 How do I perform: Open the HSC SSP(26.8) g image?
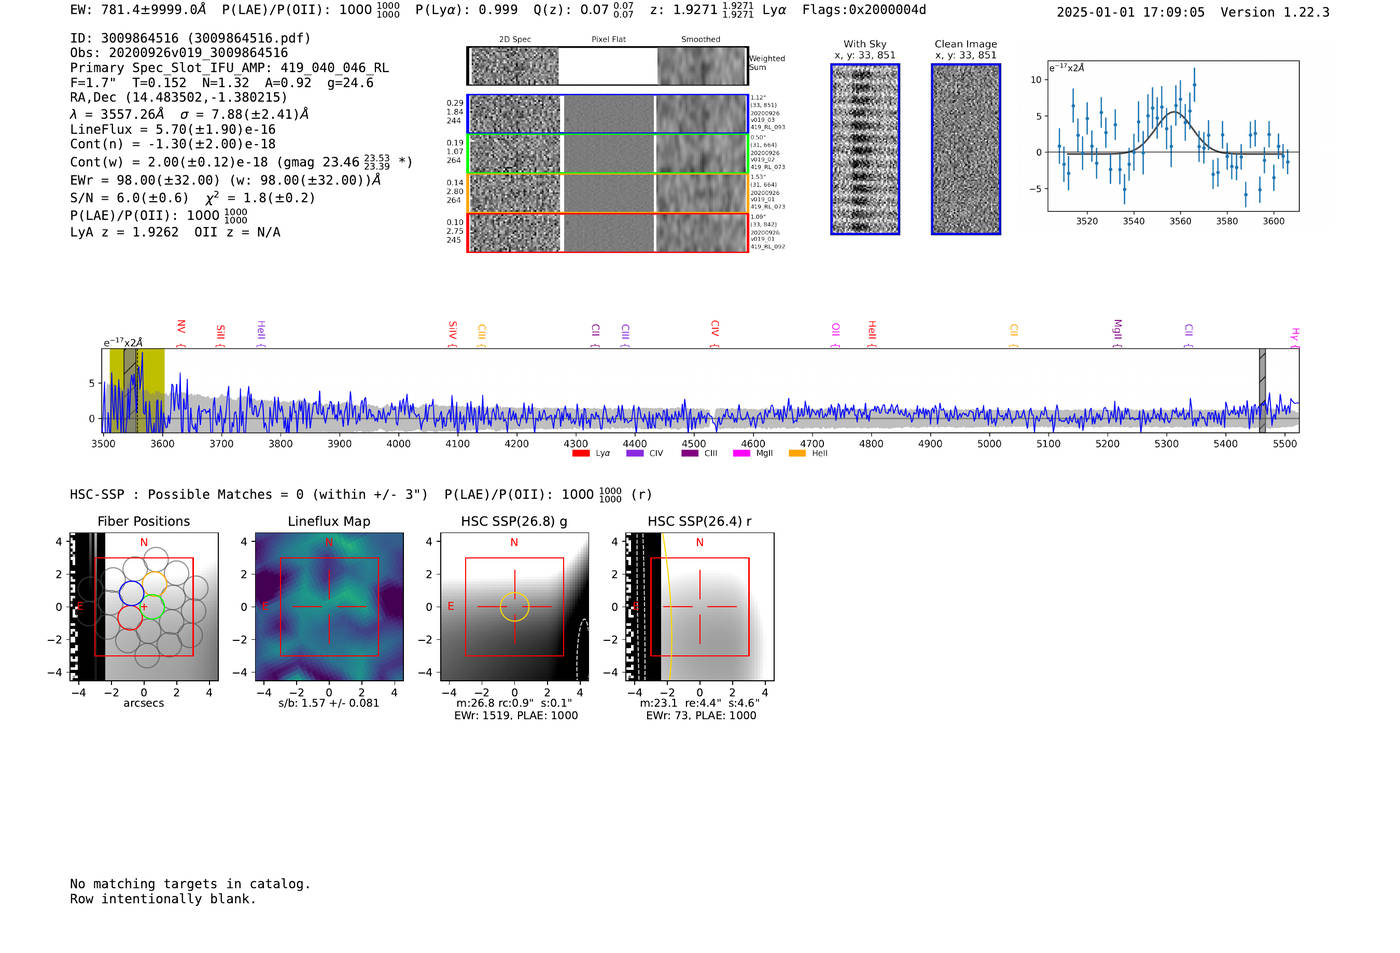514,607
